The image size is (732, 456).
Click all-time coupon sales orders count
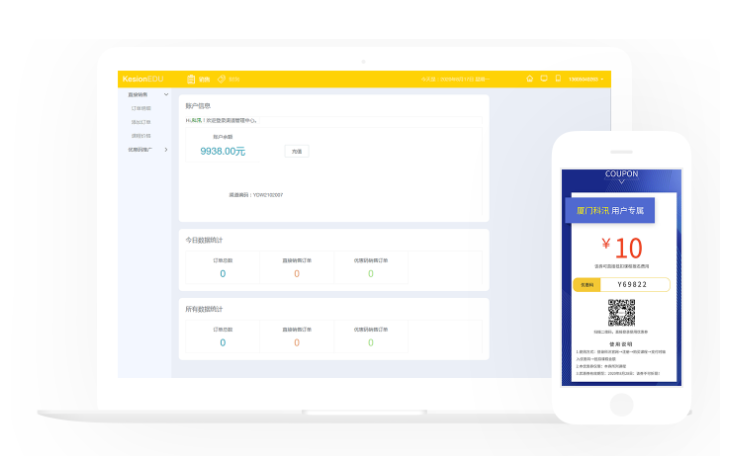tap(370, 342)
